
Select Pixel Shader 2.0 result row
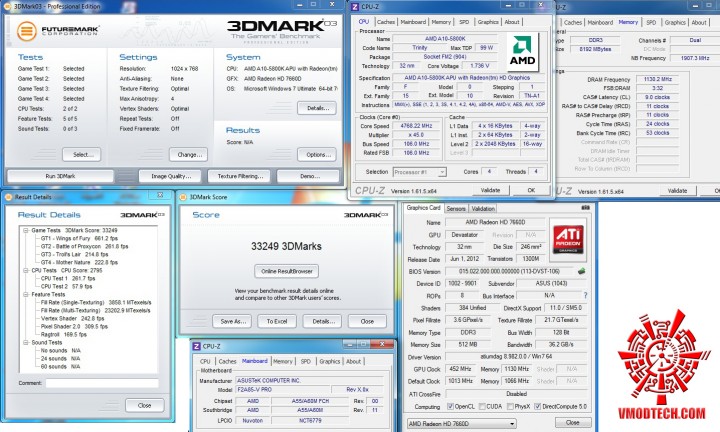(74, 326)
